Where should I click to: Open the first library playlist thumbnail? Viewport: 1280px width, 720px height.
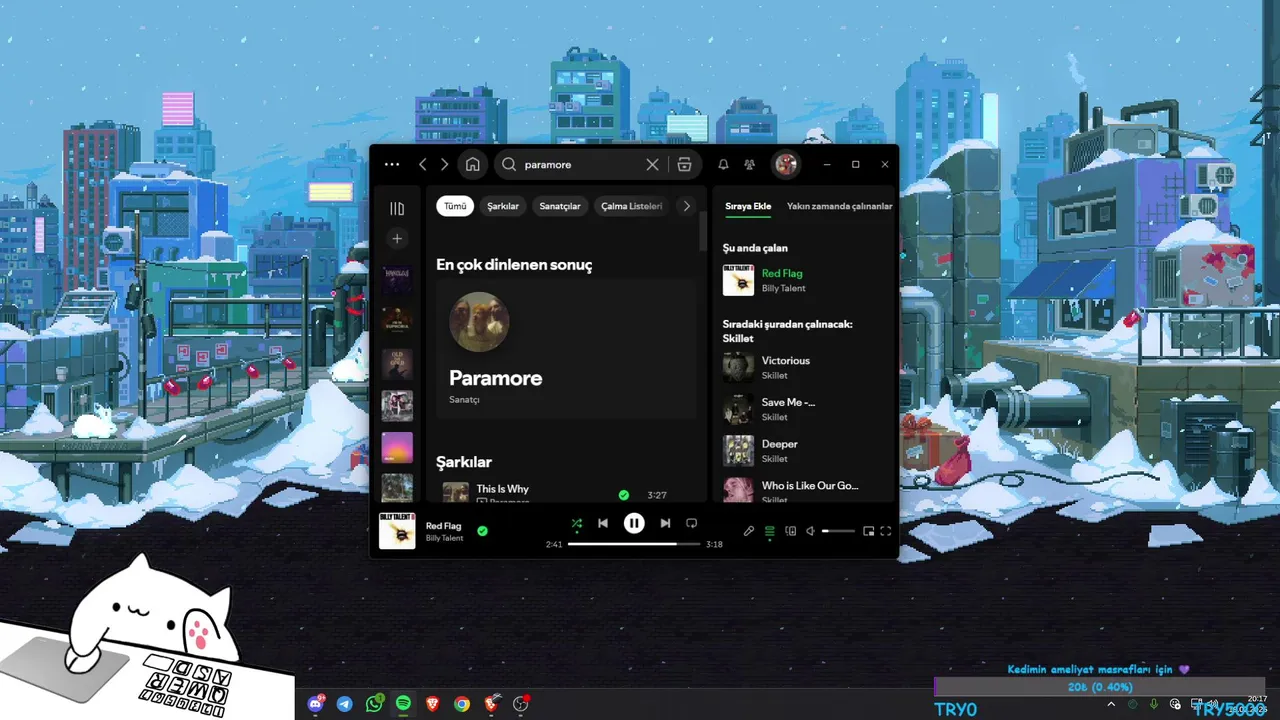397,280
